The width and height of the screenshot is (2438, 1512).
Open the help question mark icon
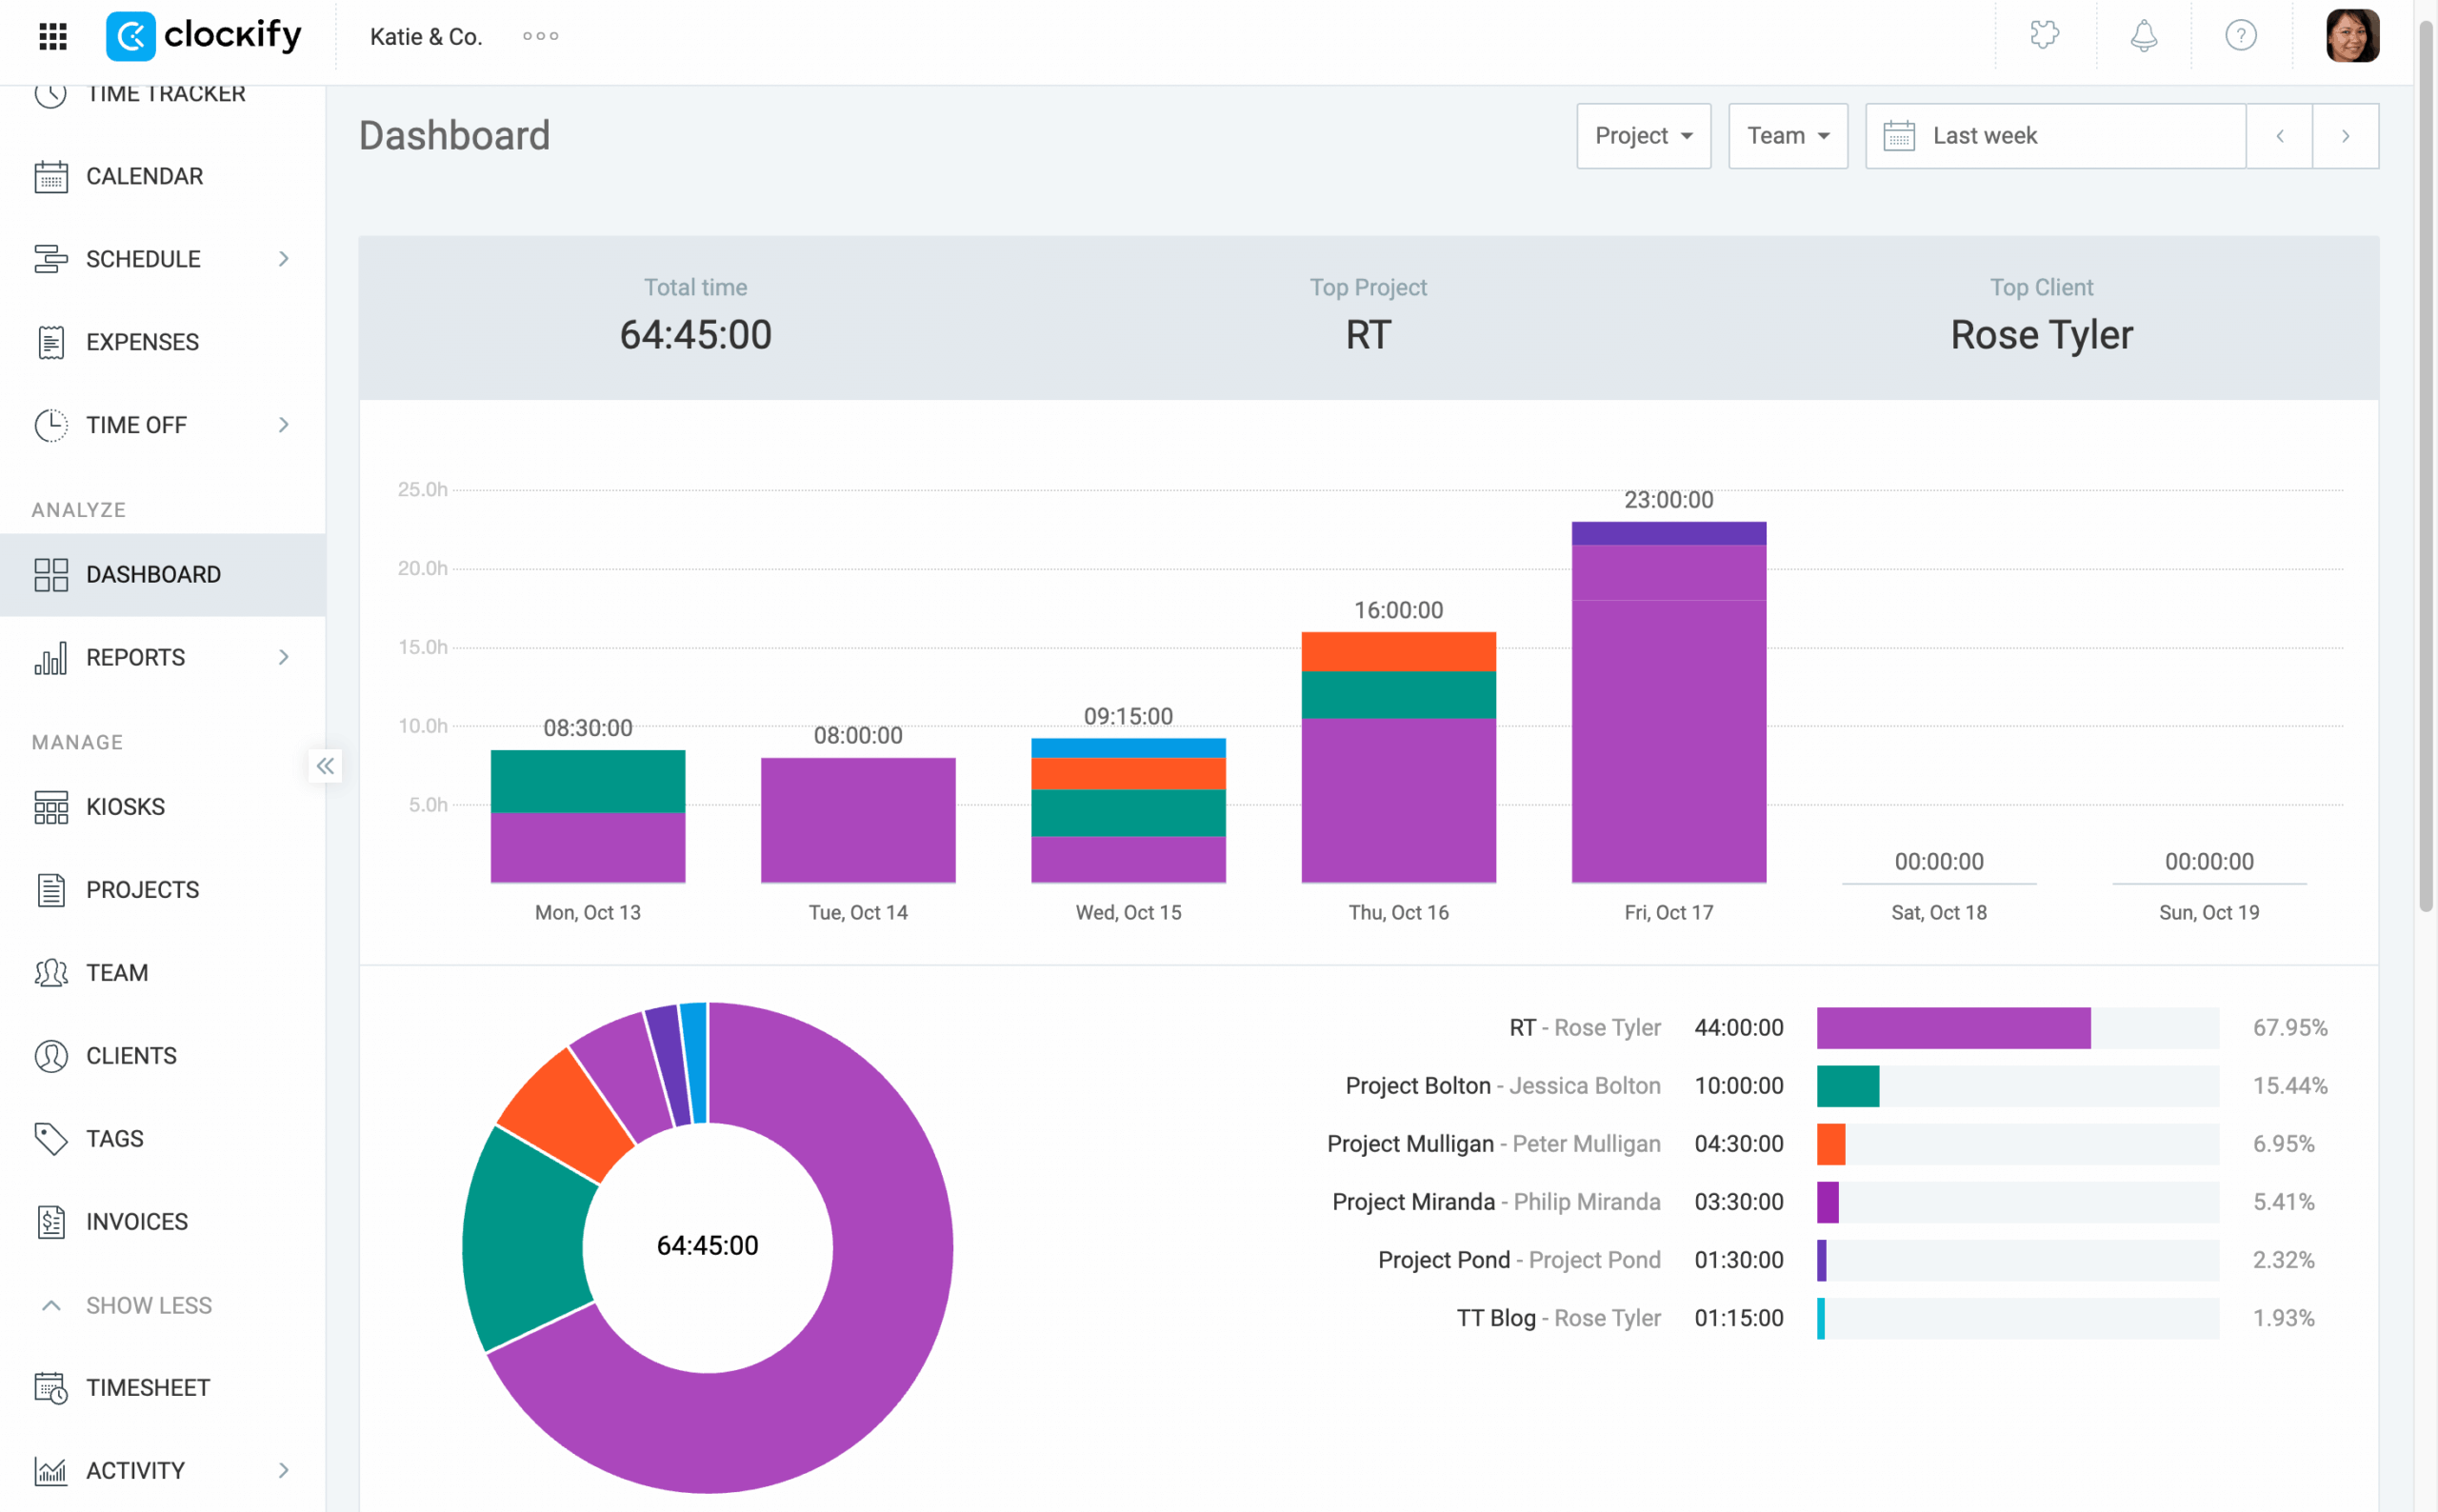pos(2241,36)
